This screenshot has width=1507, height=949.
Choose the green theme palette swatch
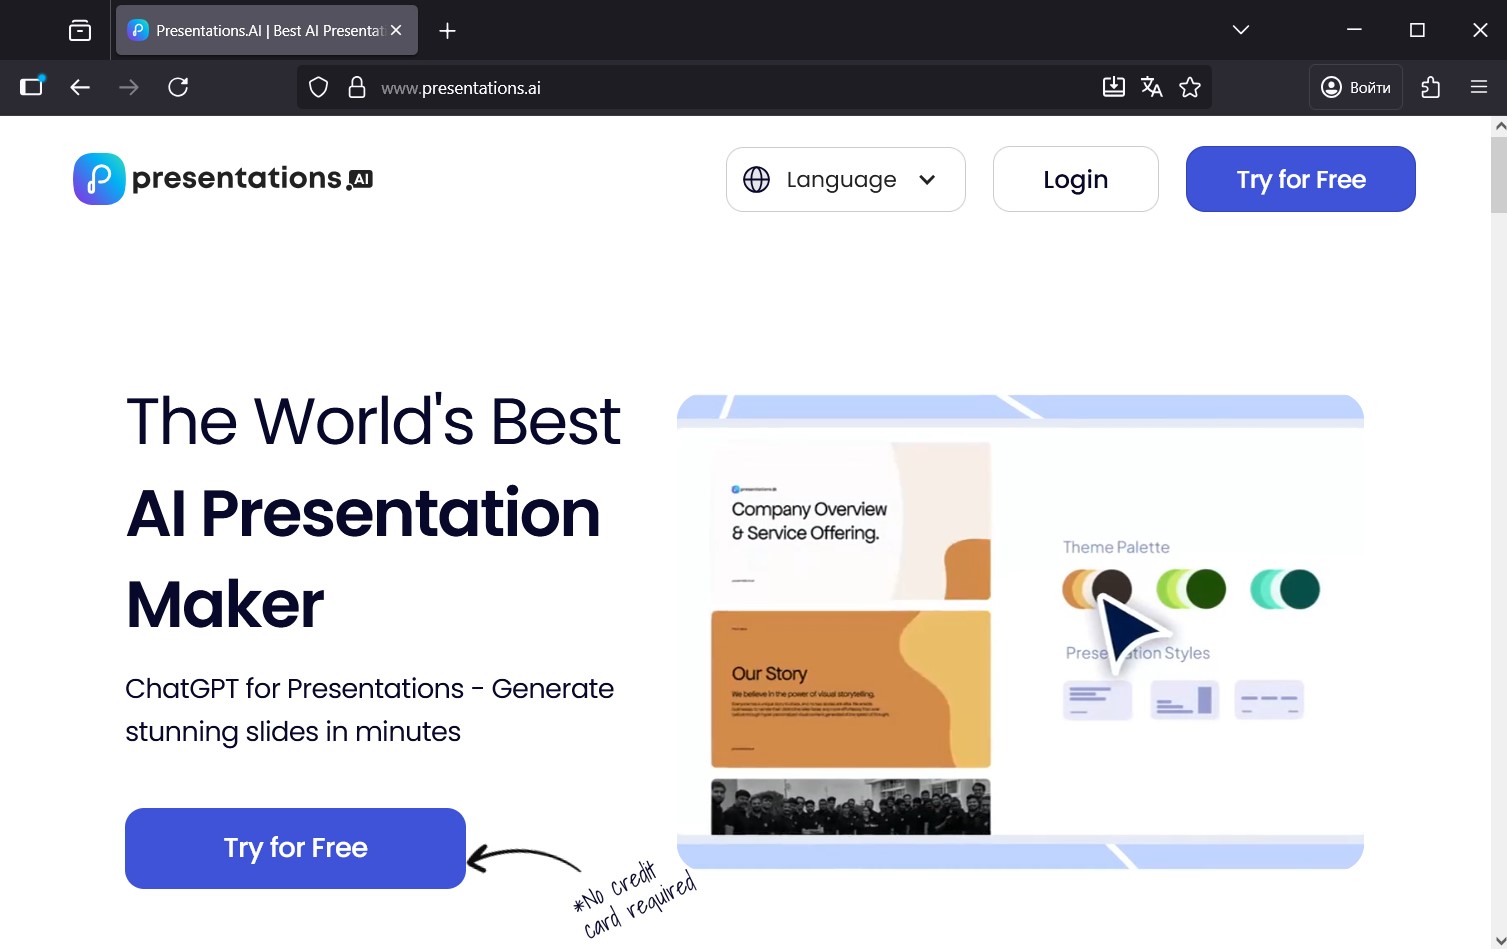pos(1191,589)
